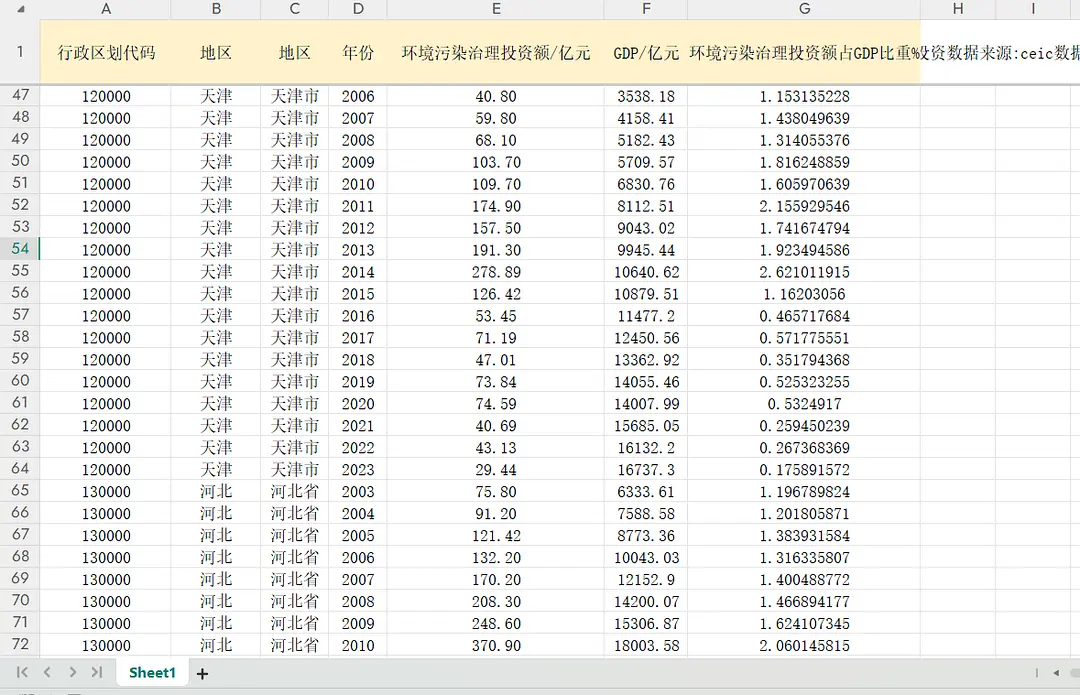Viewport: 1080px width, 695px height.
Task: Select cell with ratio 2.155929546
Action: pyautogui.click(x=804, y=206)
